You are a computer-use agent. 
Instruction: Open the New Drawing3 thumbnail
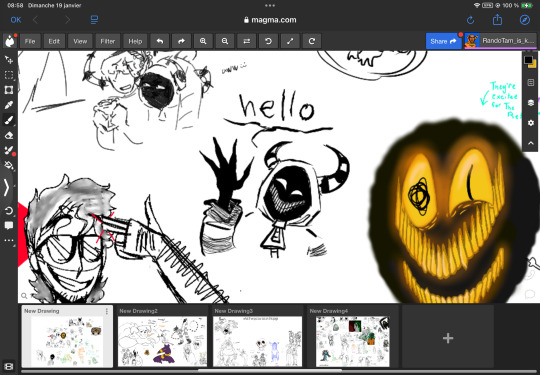point(257,336)
